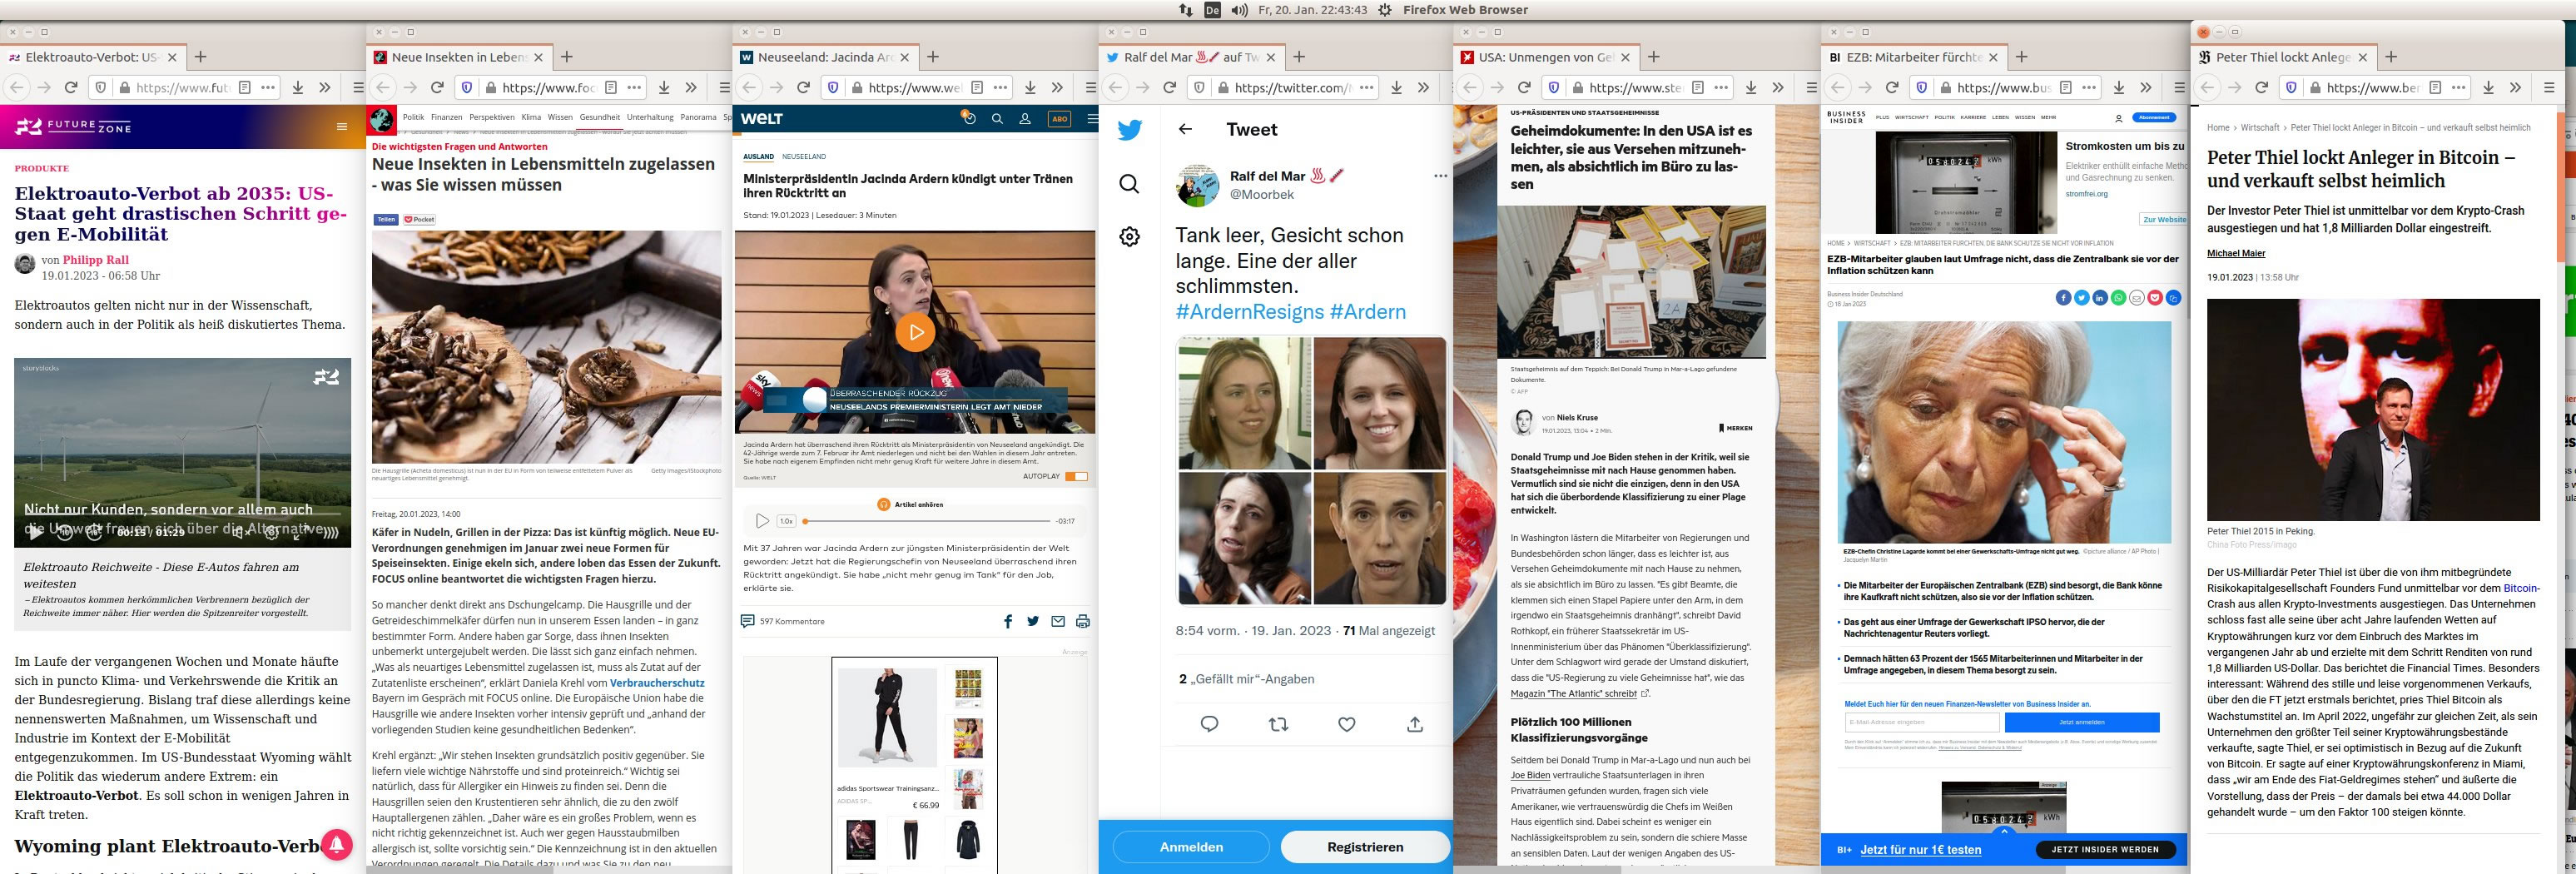Viewport: 2576px width, 874px height.
Task: Print the Welt article using printer icon
Action: [1082, 621]
